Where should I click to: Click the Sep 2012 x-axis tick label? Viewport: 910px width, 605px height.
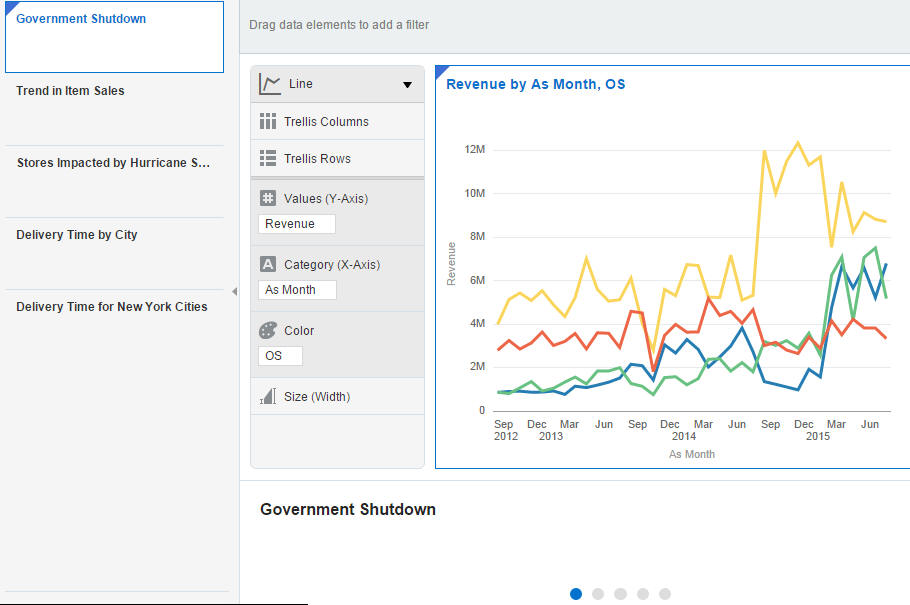click(505, 430)
